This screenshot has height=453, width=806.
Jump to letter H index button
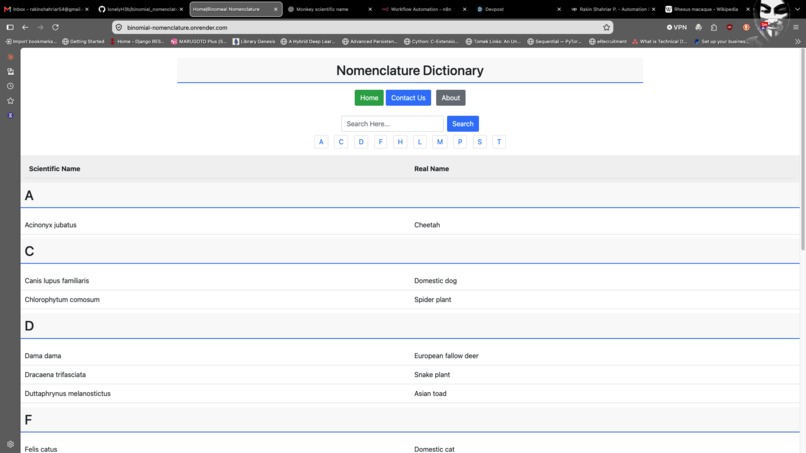tap(400, 142)
